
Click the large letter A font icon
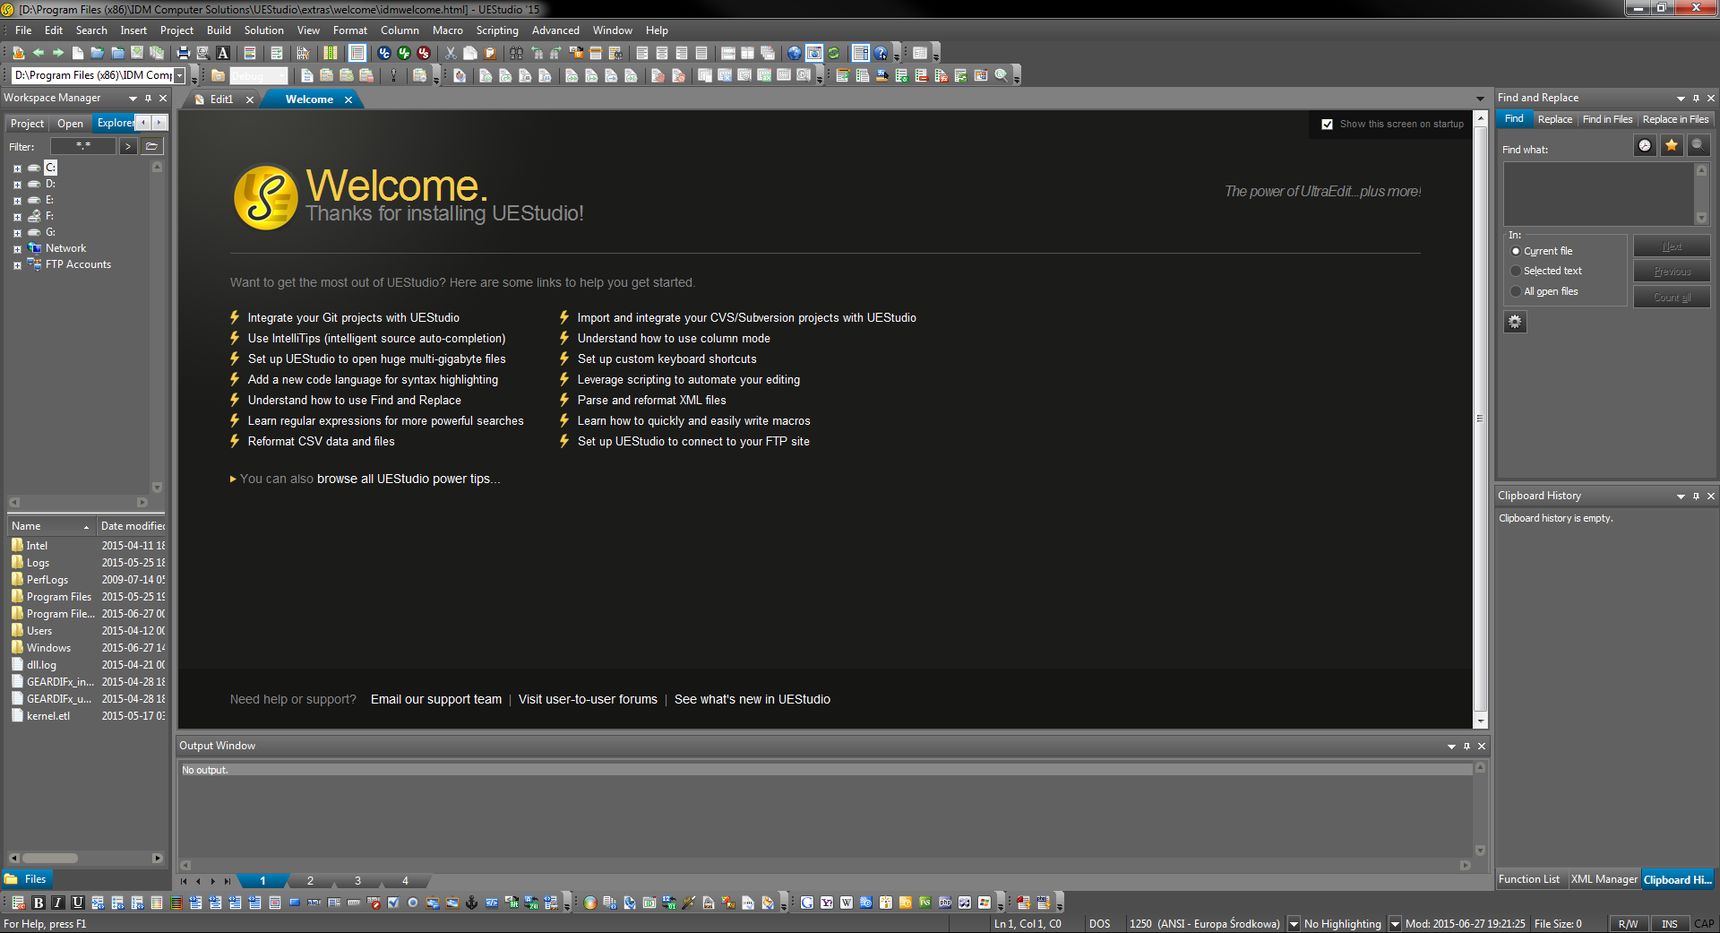pos(223,53)
